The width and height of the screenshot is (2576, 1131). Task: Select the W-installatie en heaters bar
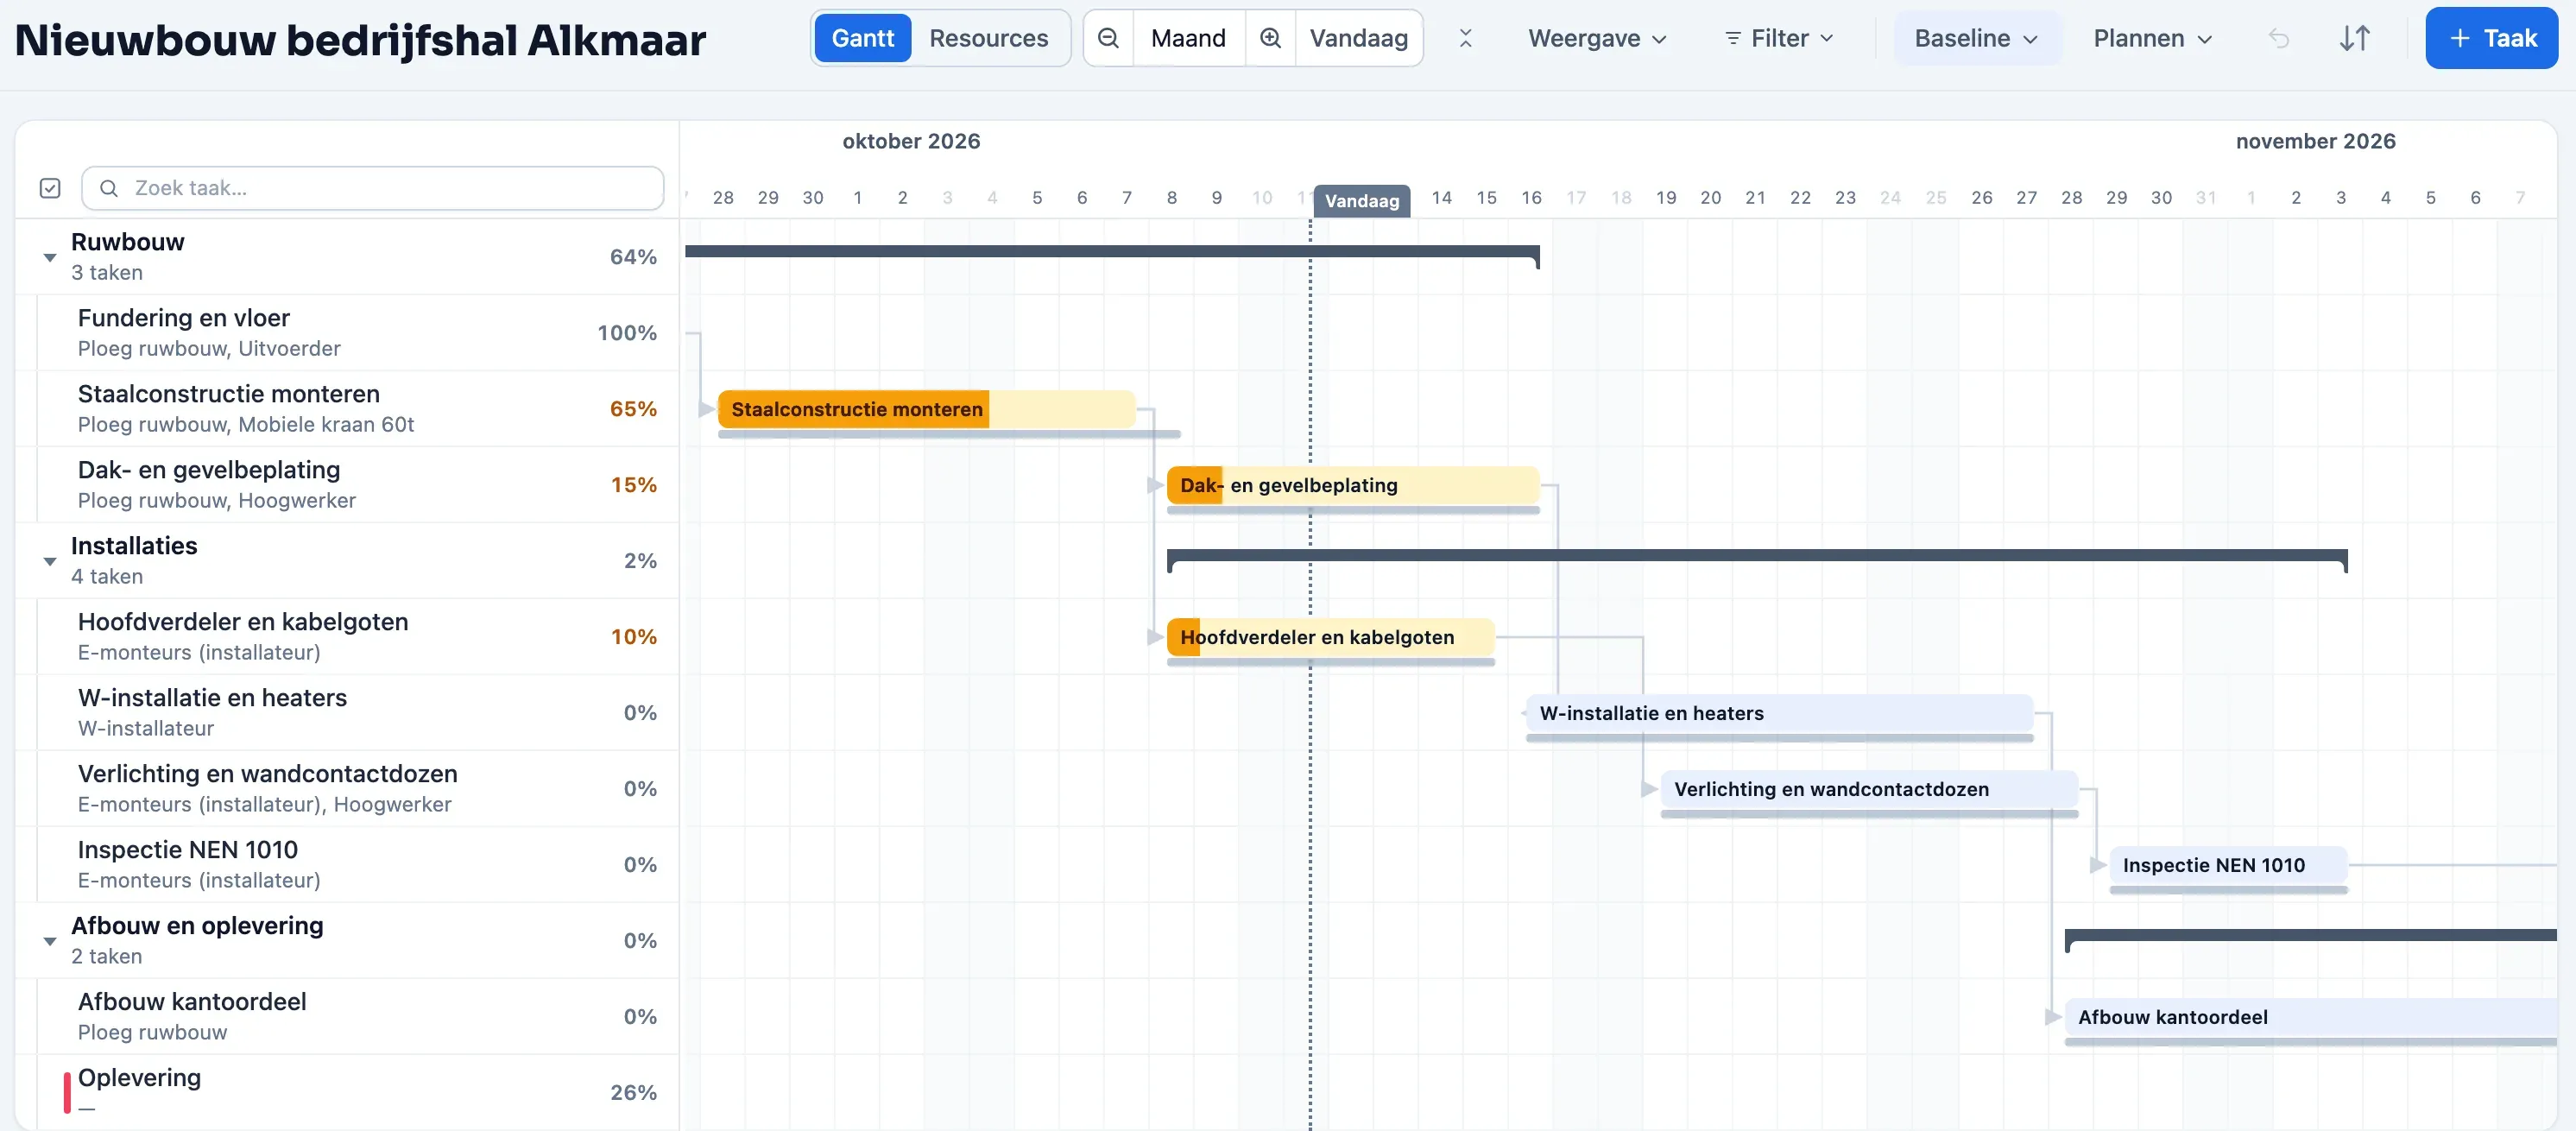(1780, 713)
